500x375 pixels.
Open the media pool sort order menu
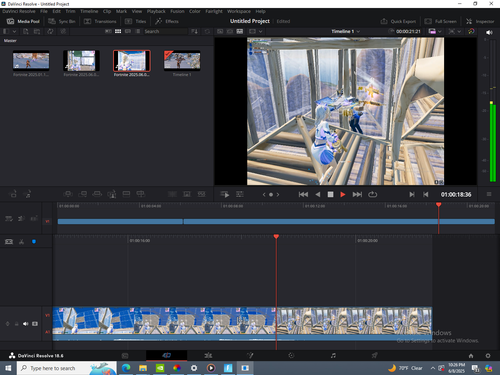195,31
